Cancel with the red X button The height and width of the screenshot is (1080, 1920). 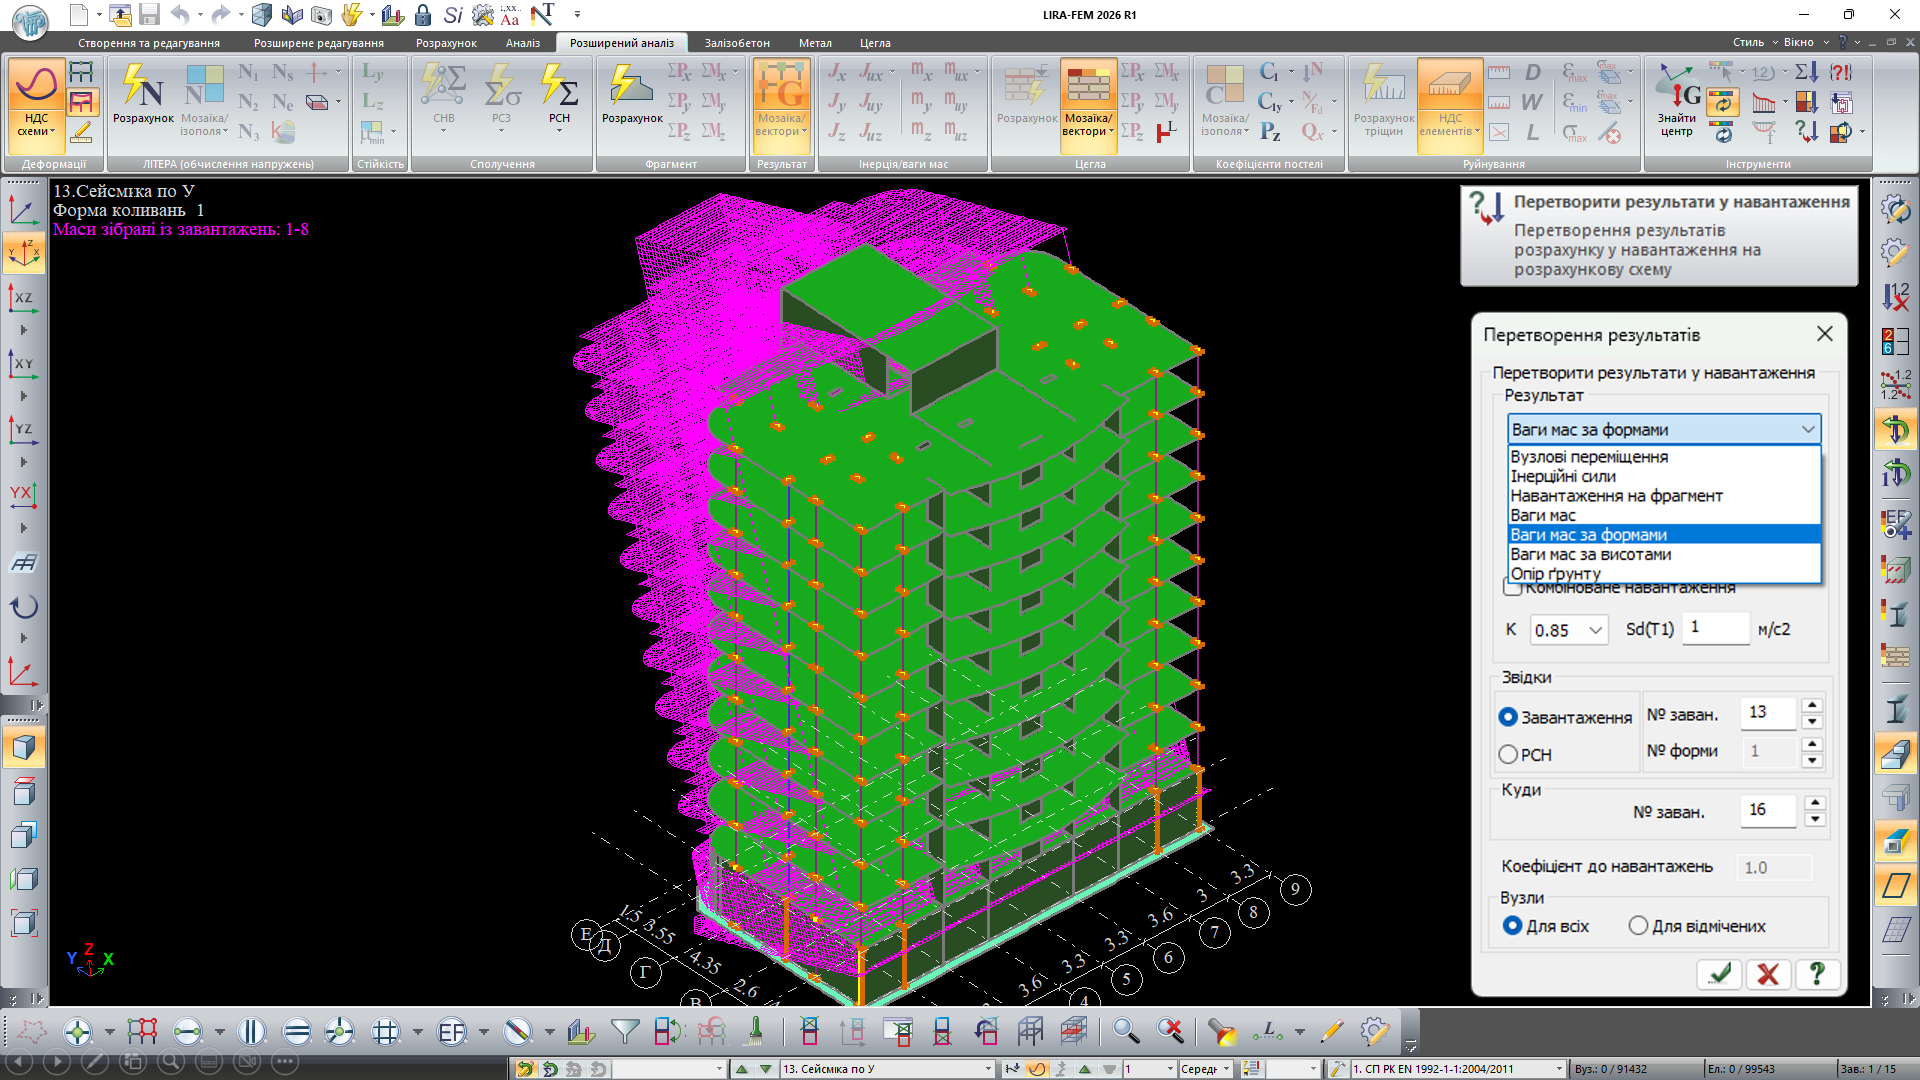coord(1767,974)
